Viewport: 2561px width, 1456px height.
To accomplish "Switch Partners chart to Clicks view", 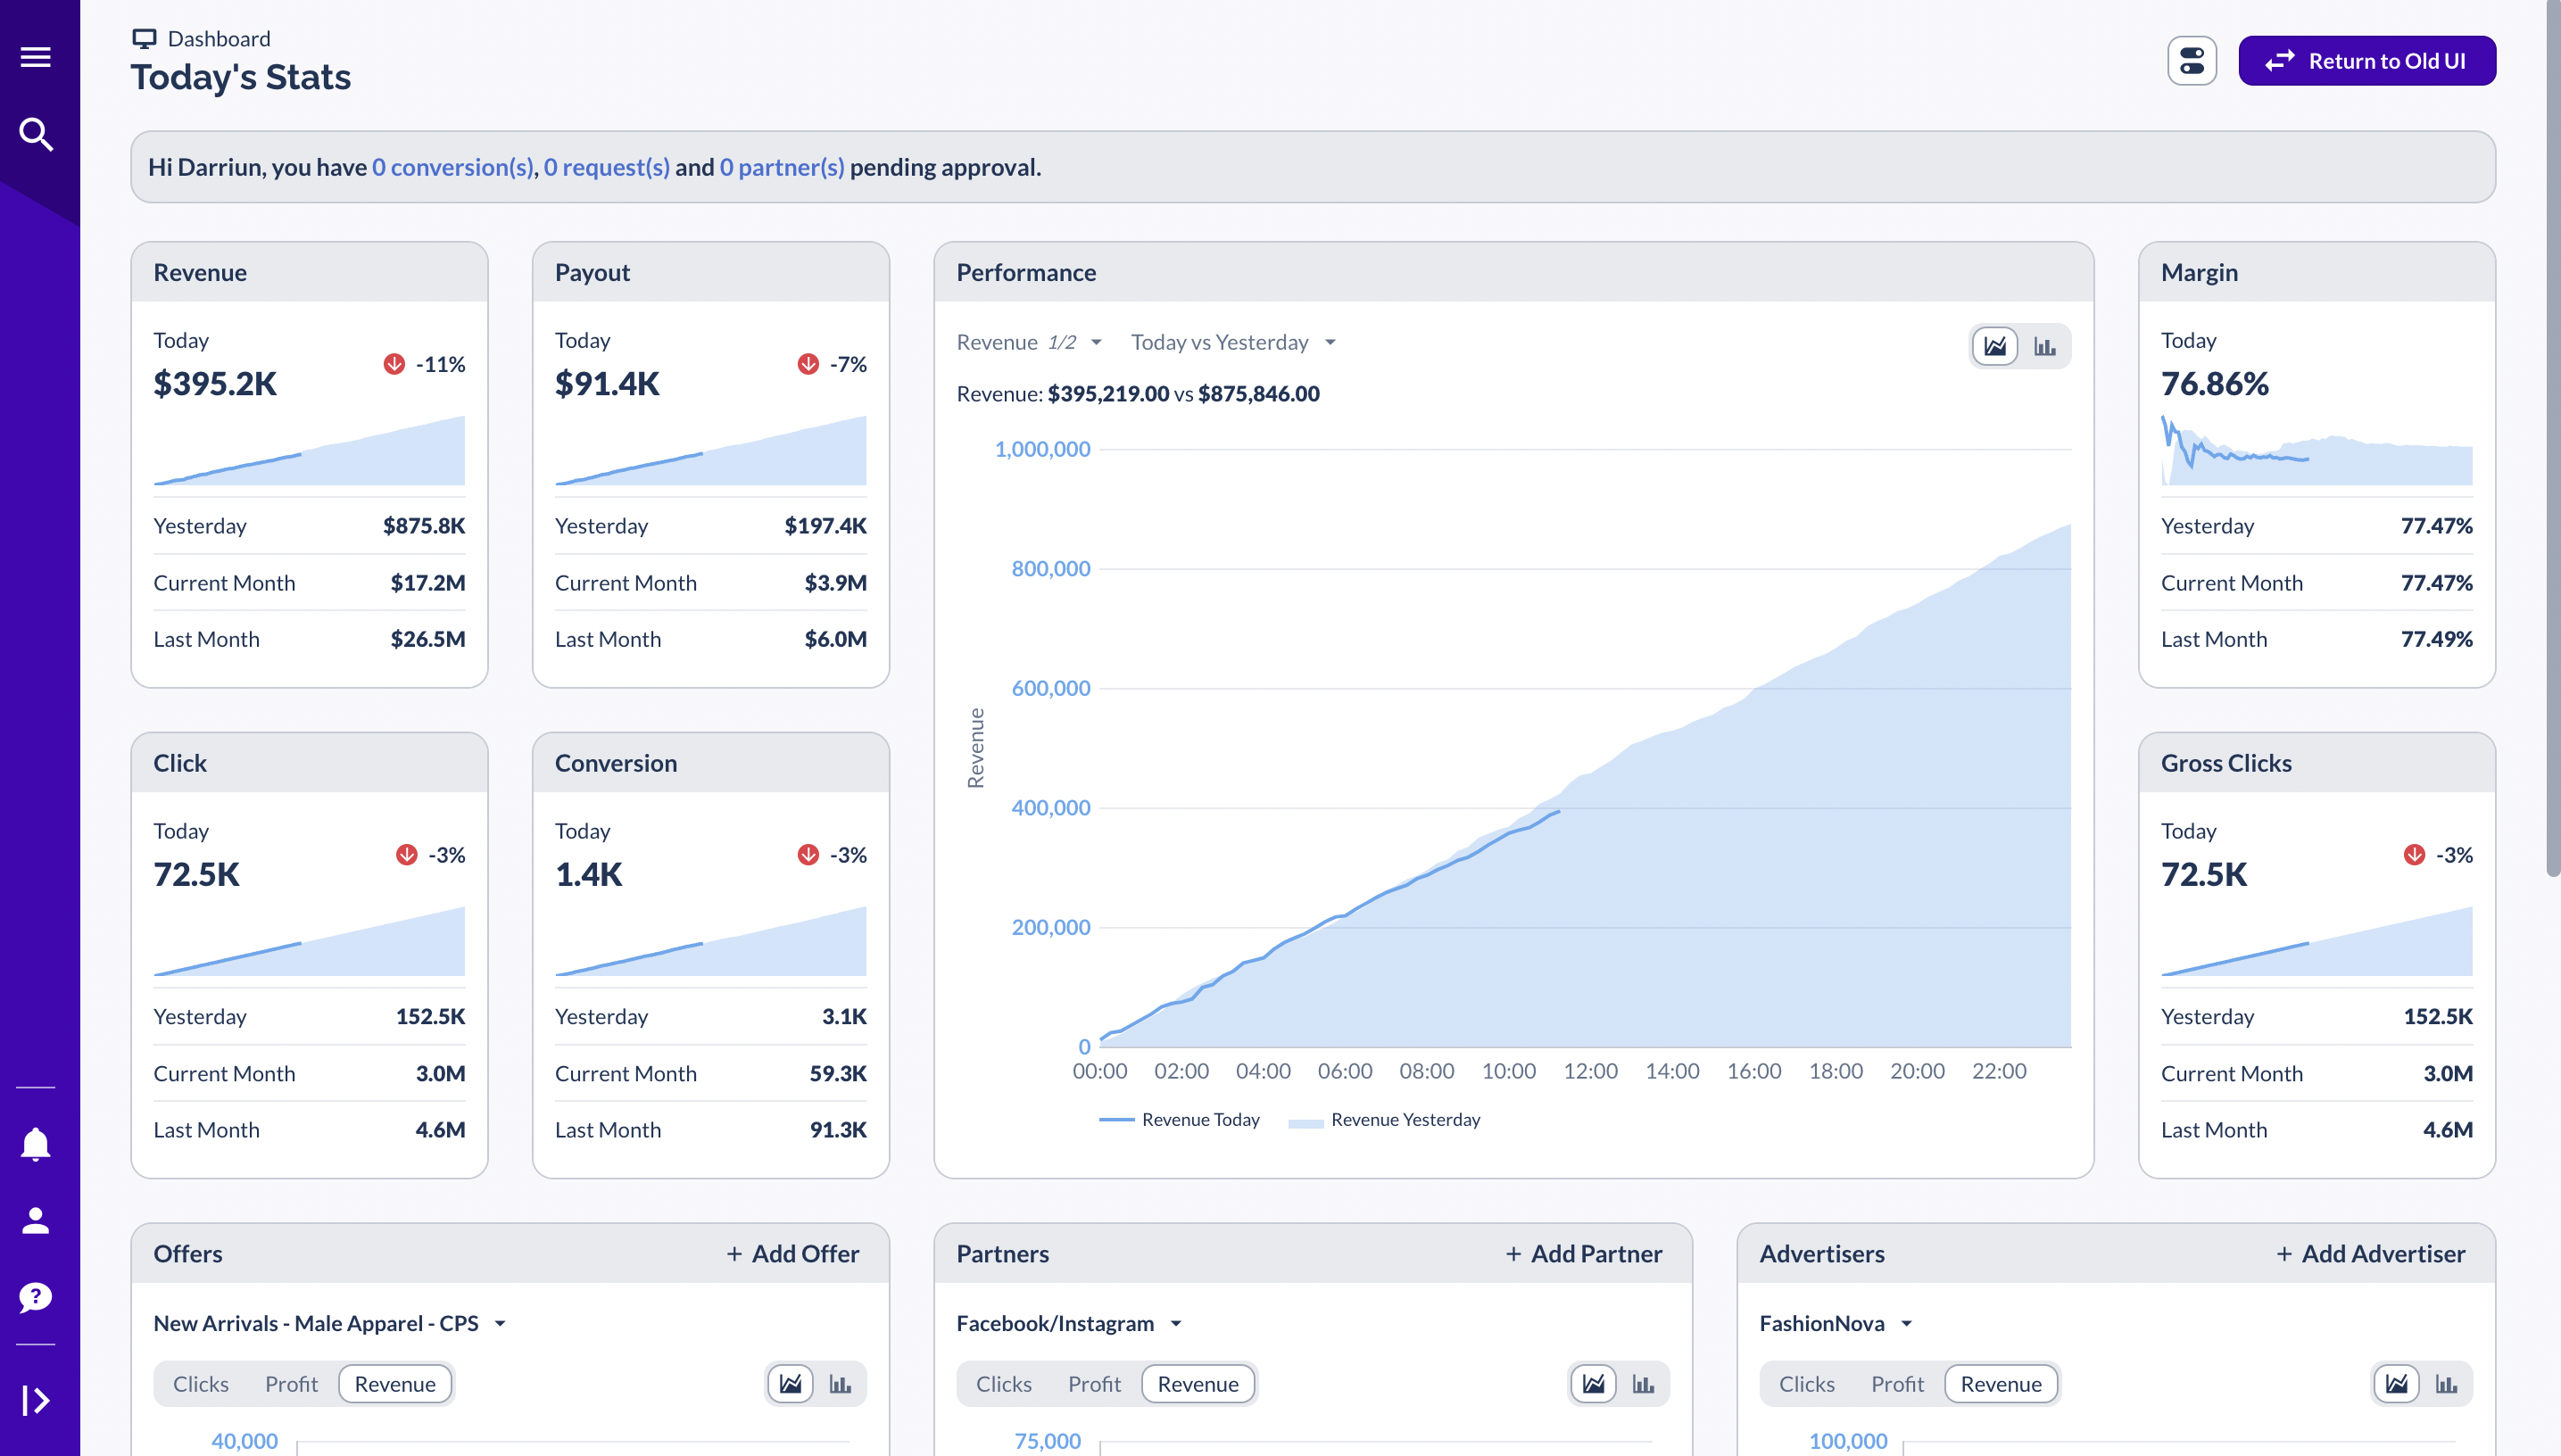I will click(x=1004, y=1383).
